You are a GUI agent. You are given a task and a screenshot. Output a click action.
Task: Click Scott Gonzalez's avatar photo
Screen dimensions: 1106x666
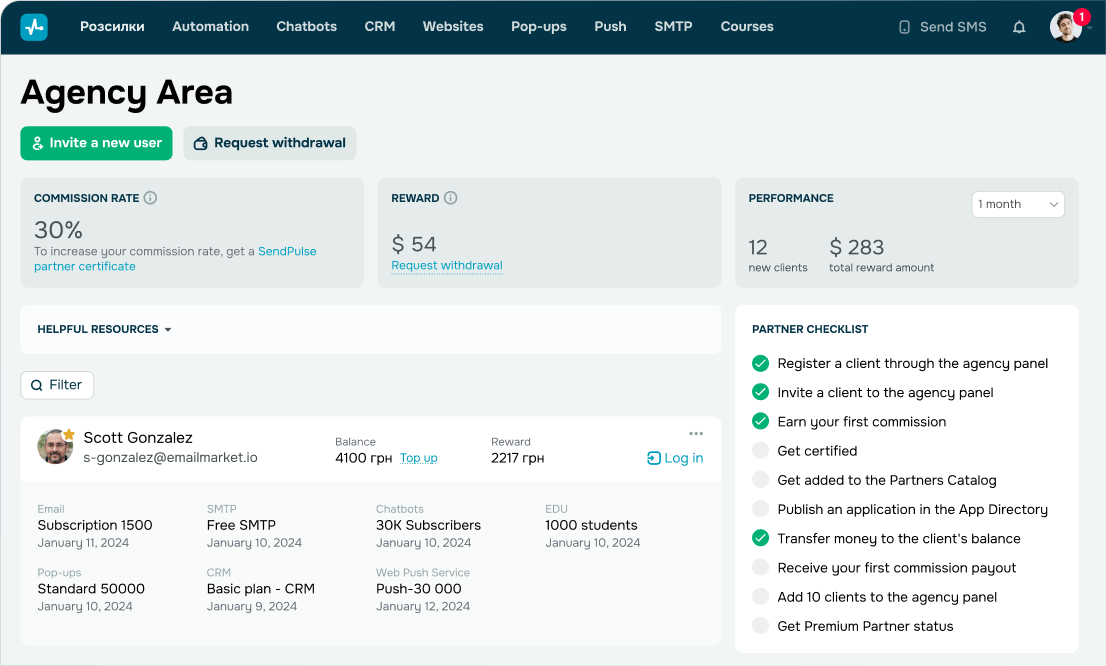click(x=55, y=447)
